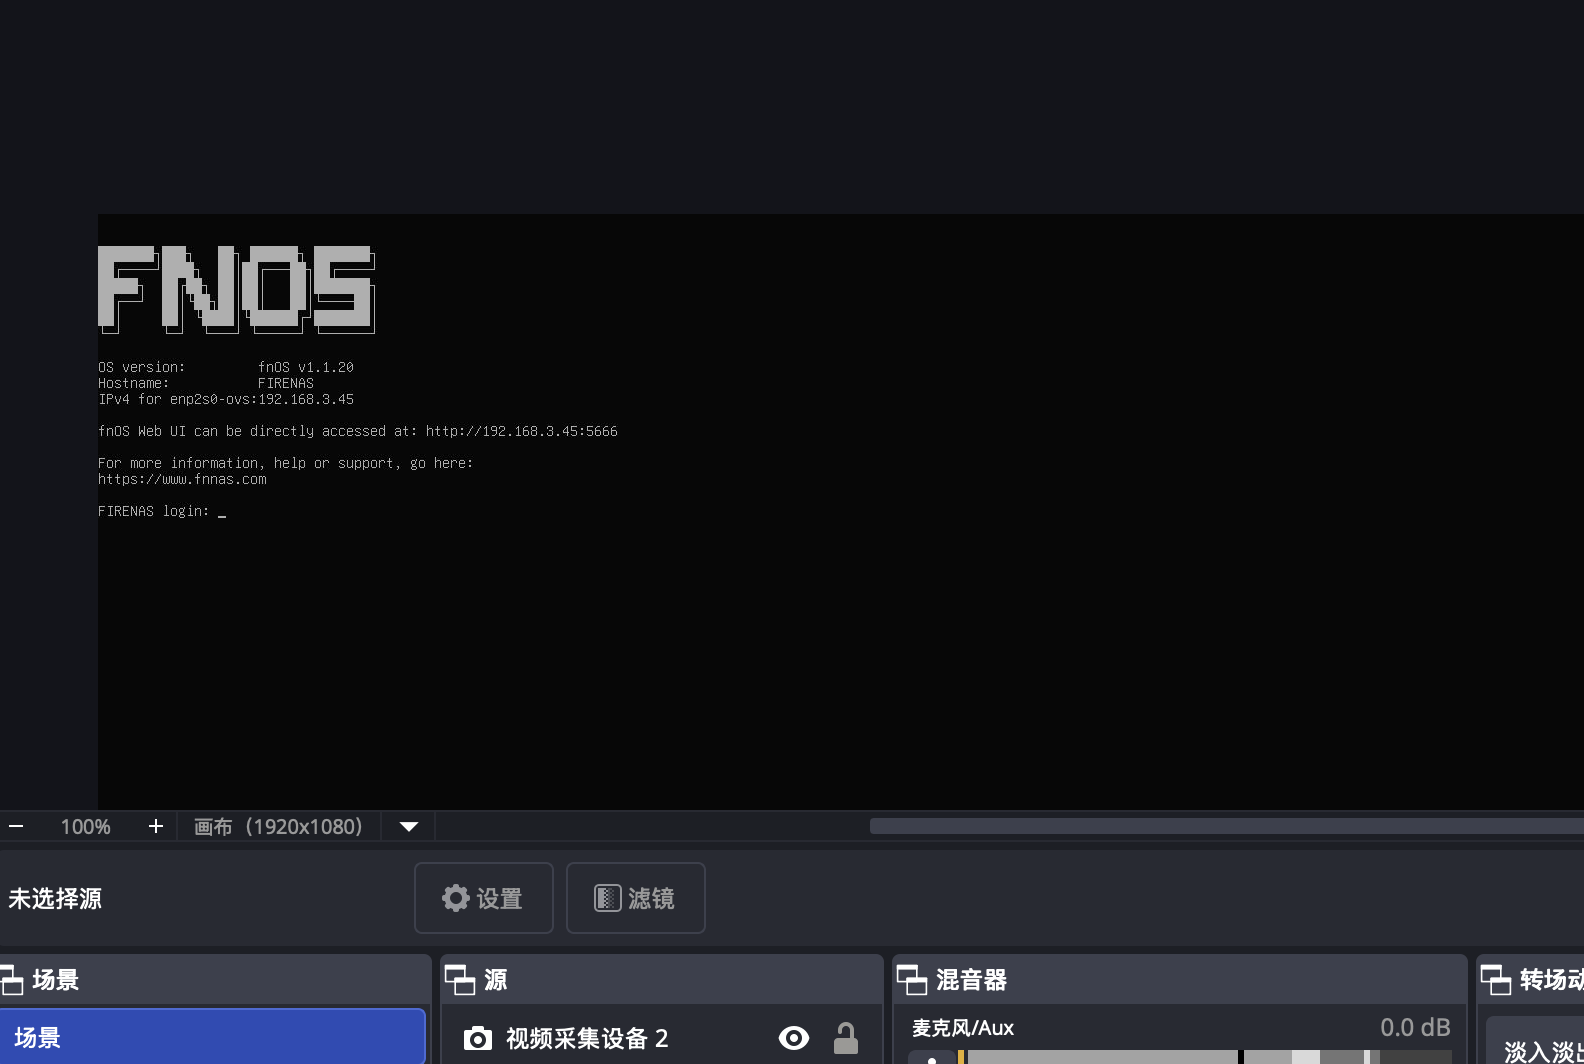Open source 设置 properties button
Screen dimensions: 1584x1064
coord(484,898)
